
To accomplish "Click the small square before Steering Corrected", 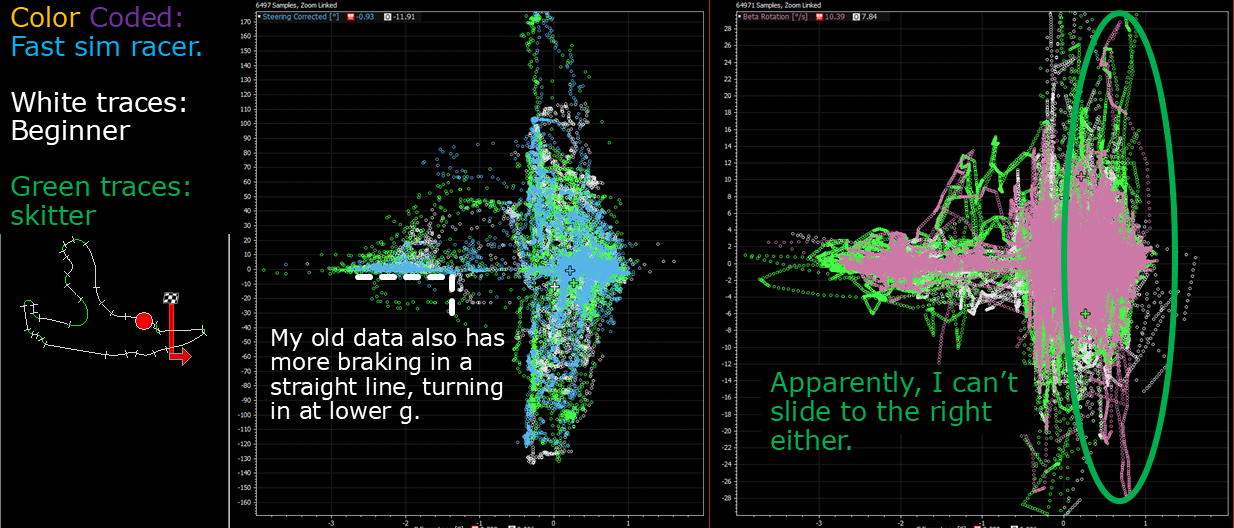I will click(259, 17).
